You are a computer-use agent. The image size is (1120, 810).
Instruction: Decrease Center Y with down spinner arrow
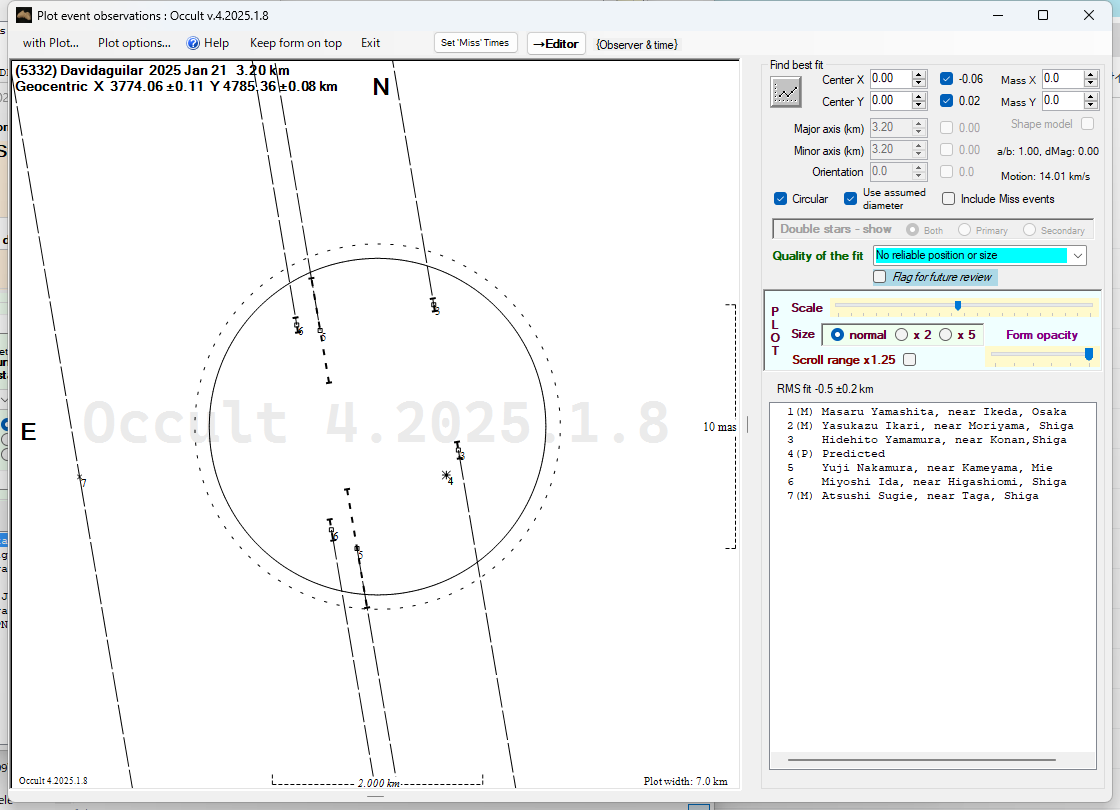pos(918,105)
